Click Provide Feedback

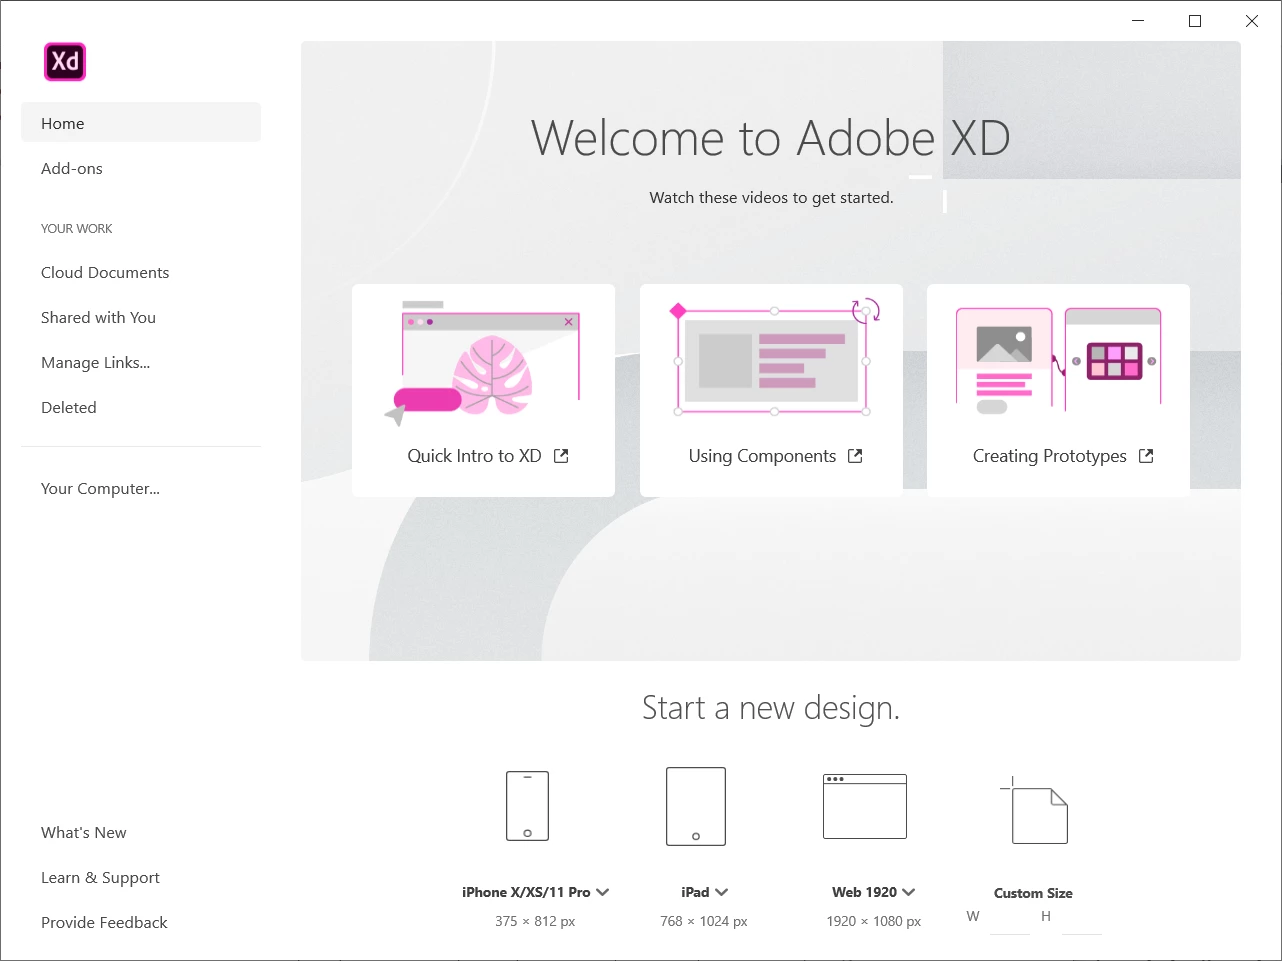click(x=104, y=922)
